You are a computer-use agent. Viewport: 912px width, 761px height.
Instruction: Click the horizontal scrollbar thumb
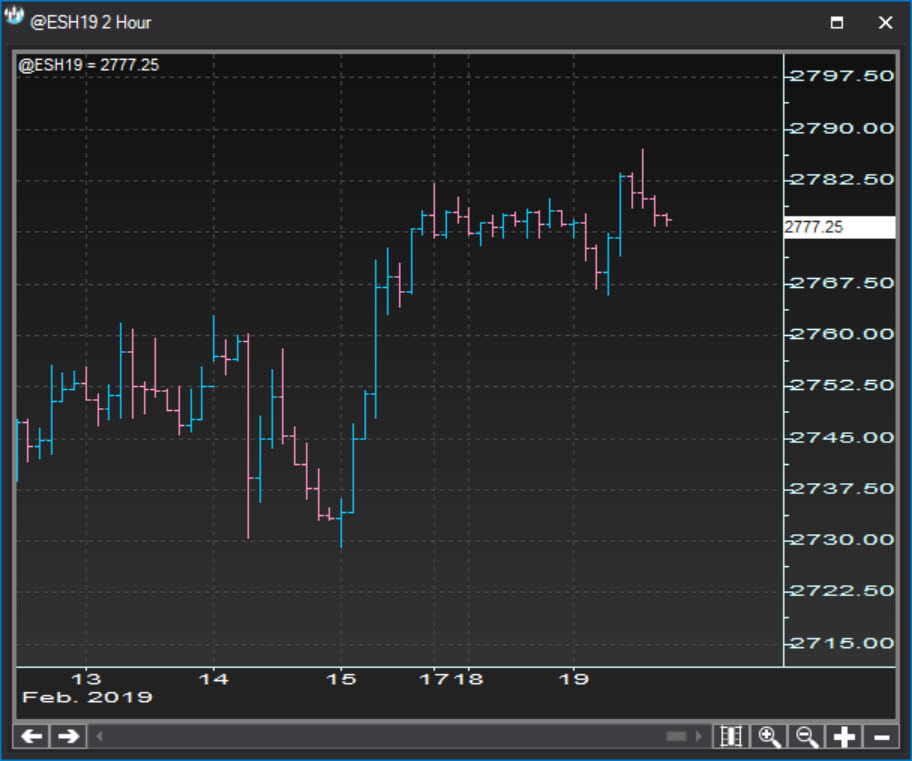(x=676, y=737)
